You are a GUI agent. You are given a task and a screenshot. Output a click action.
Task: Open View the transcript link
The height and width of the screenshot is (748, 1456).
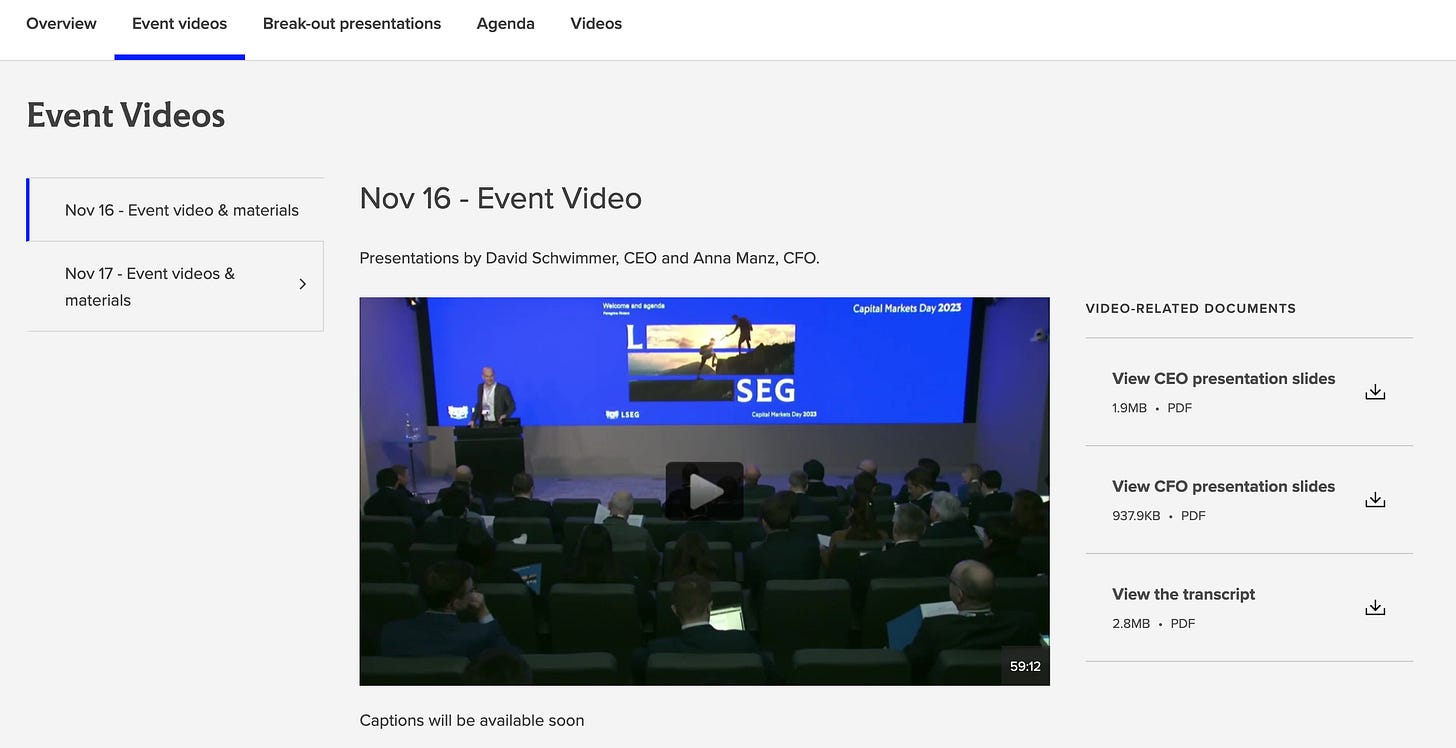pyautogui.click(x=1183, y=594)
